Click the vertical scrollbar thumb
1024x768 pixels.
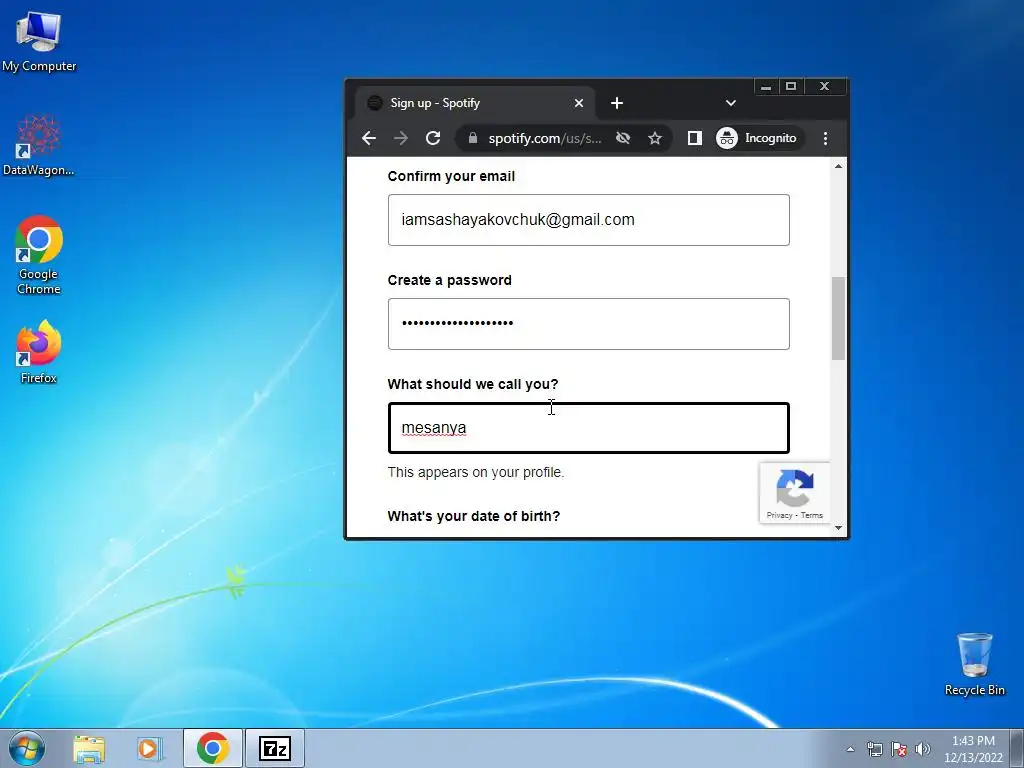click(x=839, y=318)
